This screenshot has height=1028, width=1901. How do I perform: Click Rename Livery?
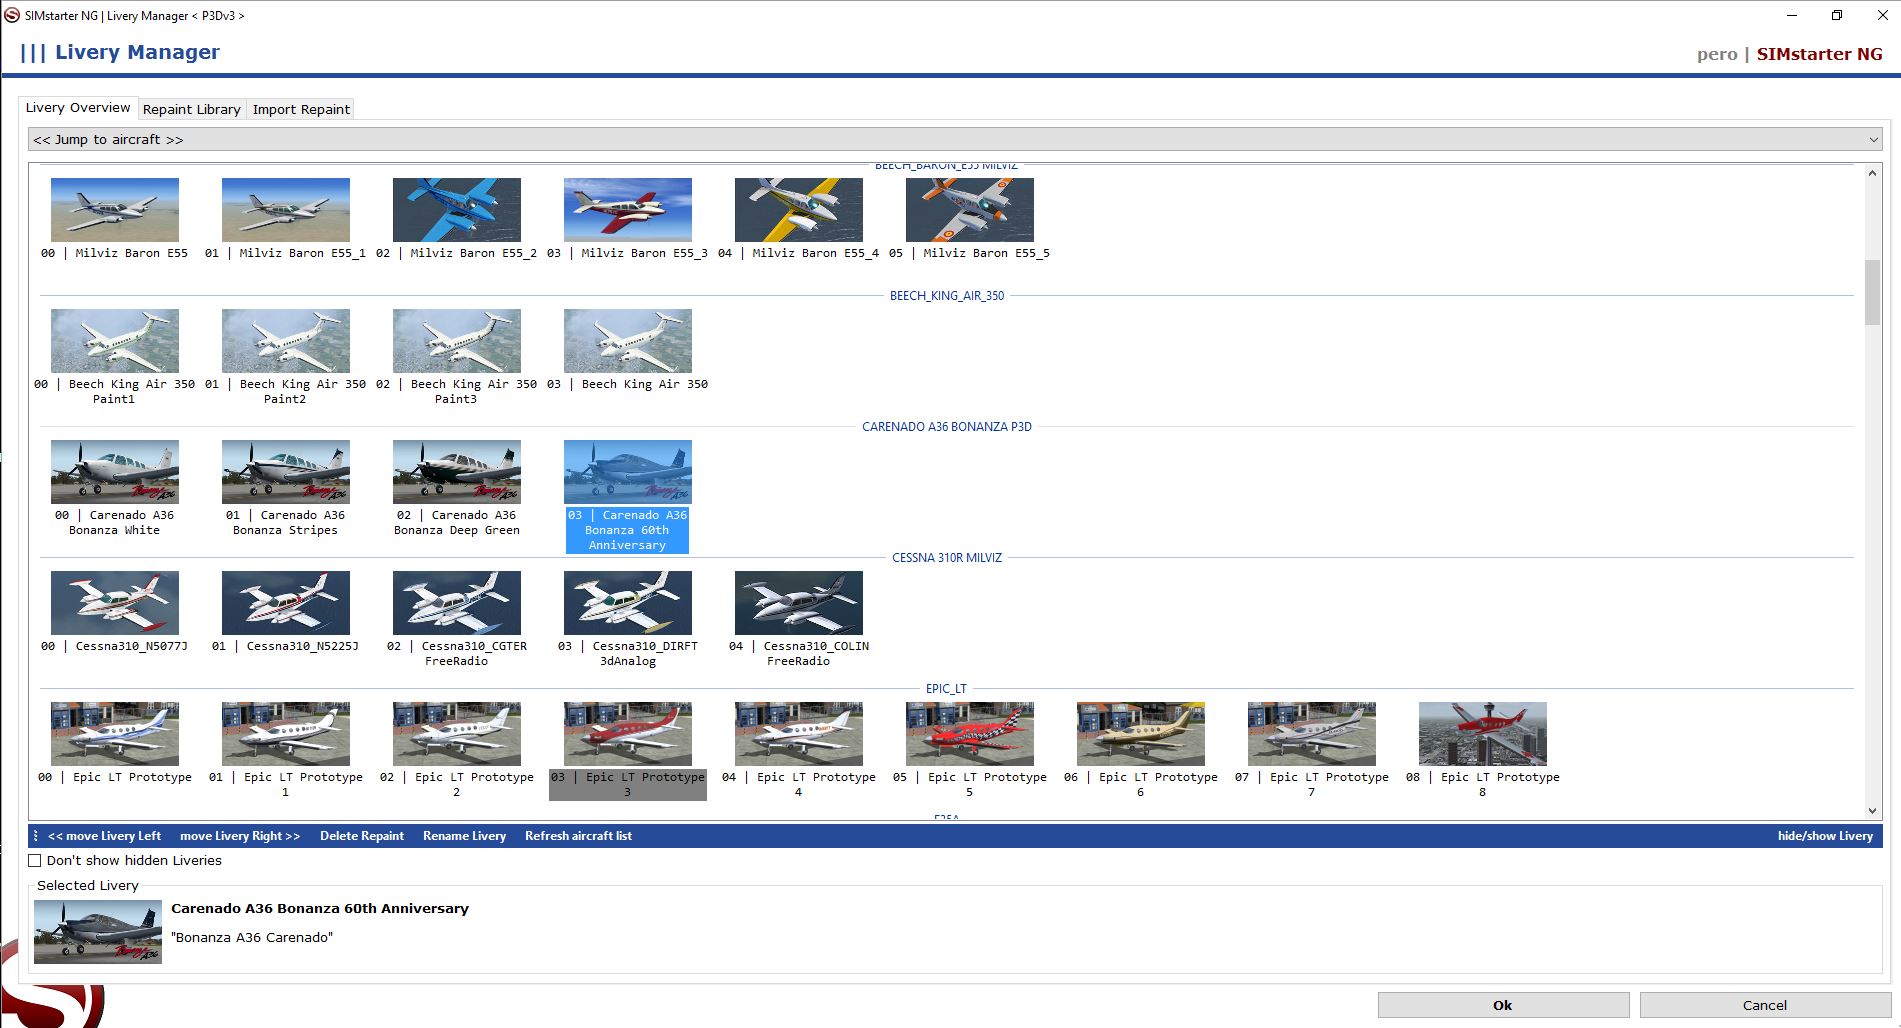464,836
